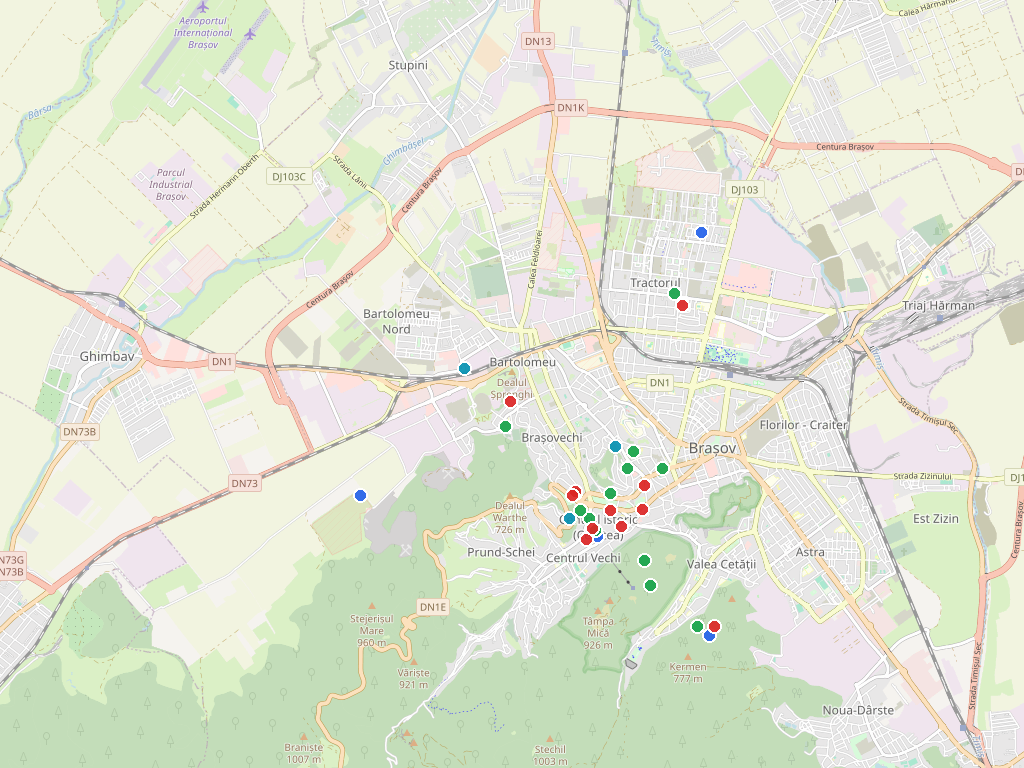Click the isolated blue marker near DN73
This screenshot has height=768, width=1024.
(360, 496)
